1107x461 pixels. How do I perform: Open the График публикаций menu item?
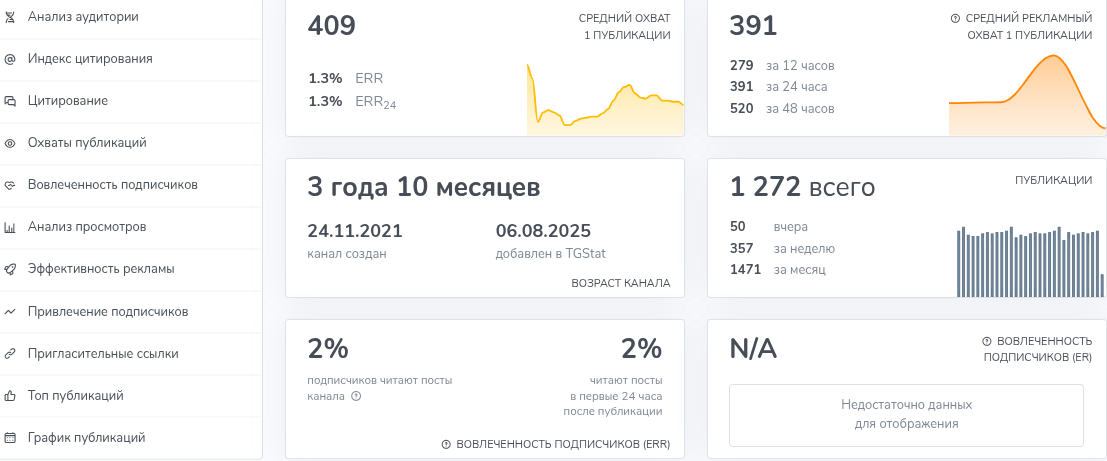pos(131,438)
